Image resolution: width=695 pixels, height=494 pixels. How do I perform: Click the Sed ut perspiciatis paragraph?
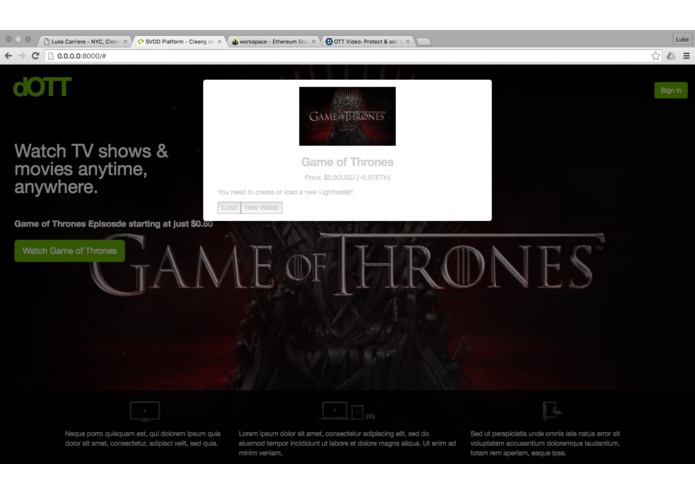coord(545,443)
